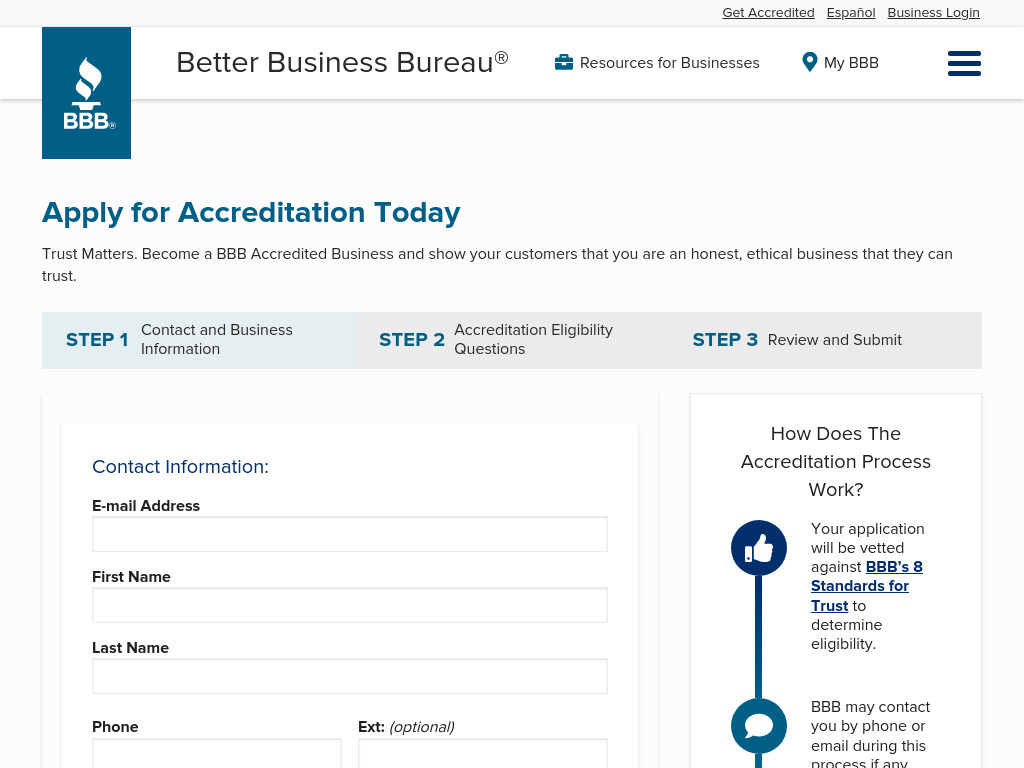Follow the BBB's 8 Standards for Trust link
Image resolution: width=1024 pixels, height=768 pixels.
point(867,586)
